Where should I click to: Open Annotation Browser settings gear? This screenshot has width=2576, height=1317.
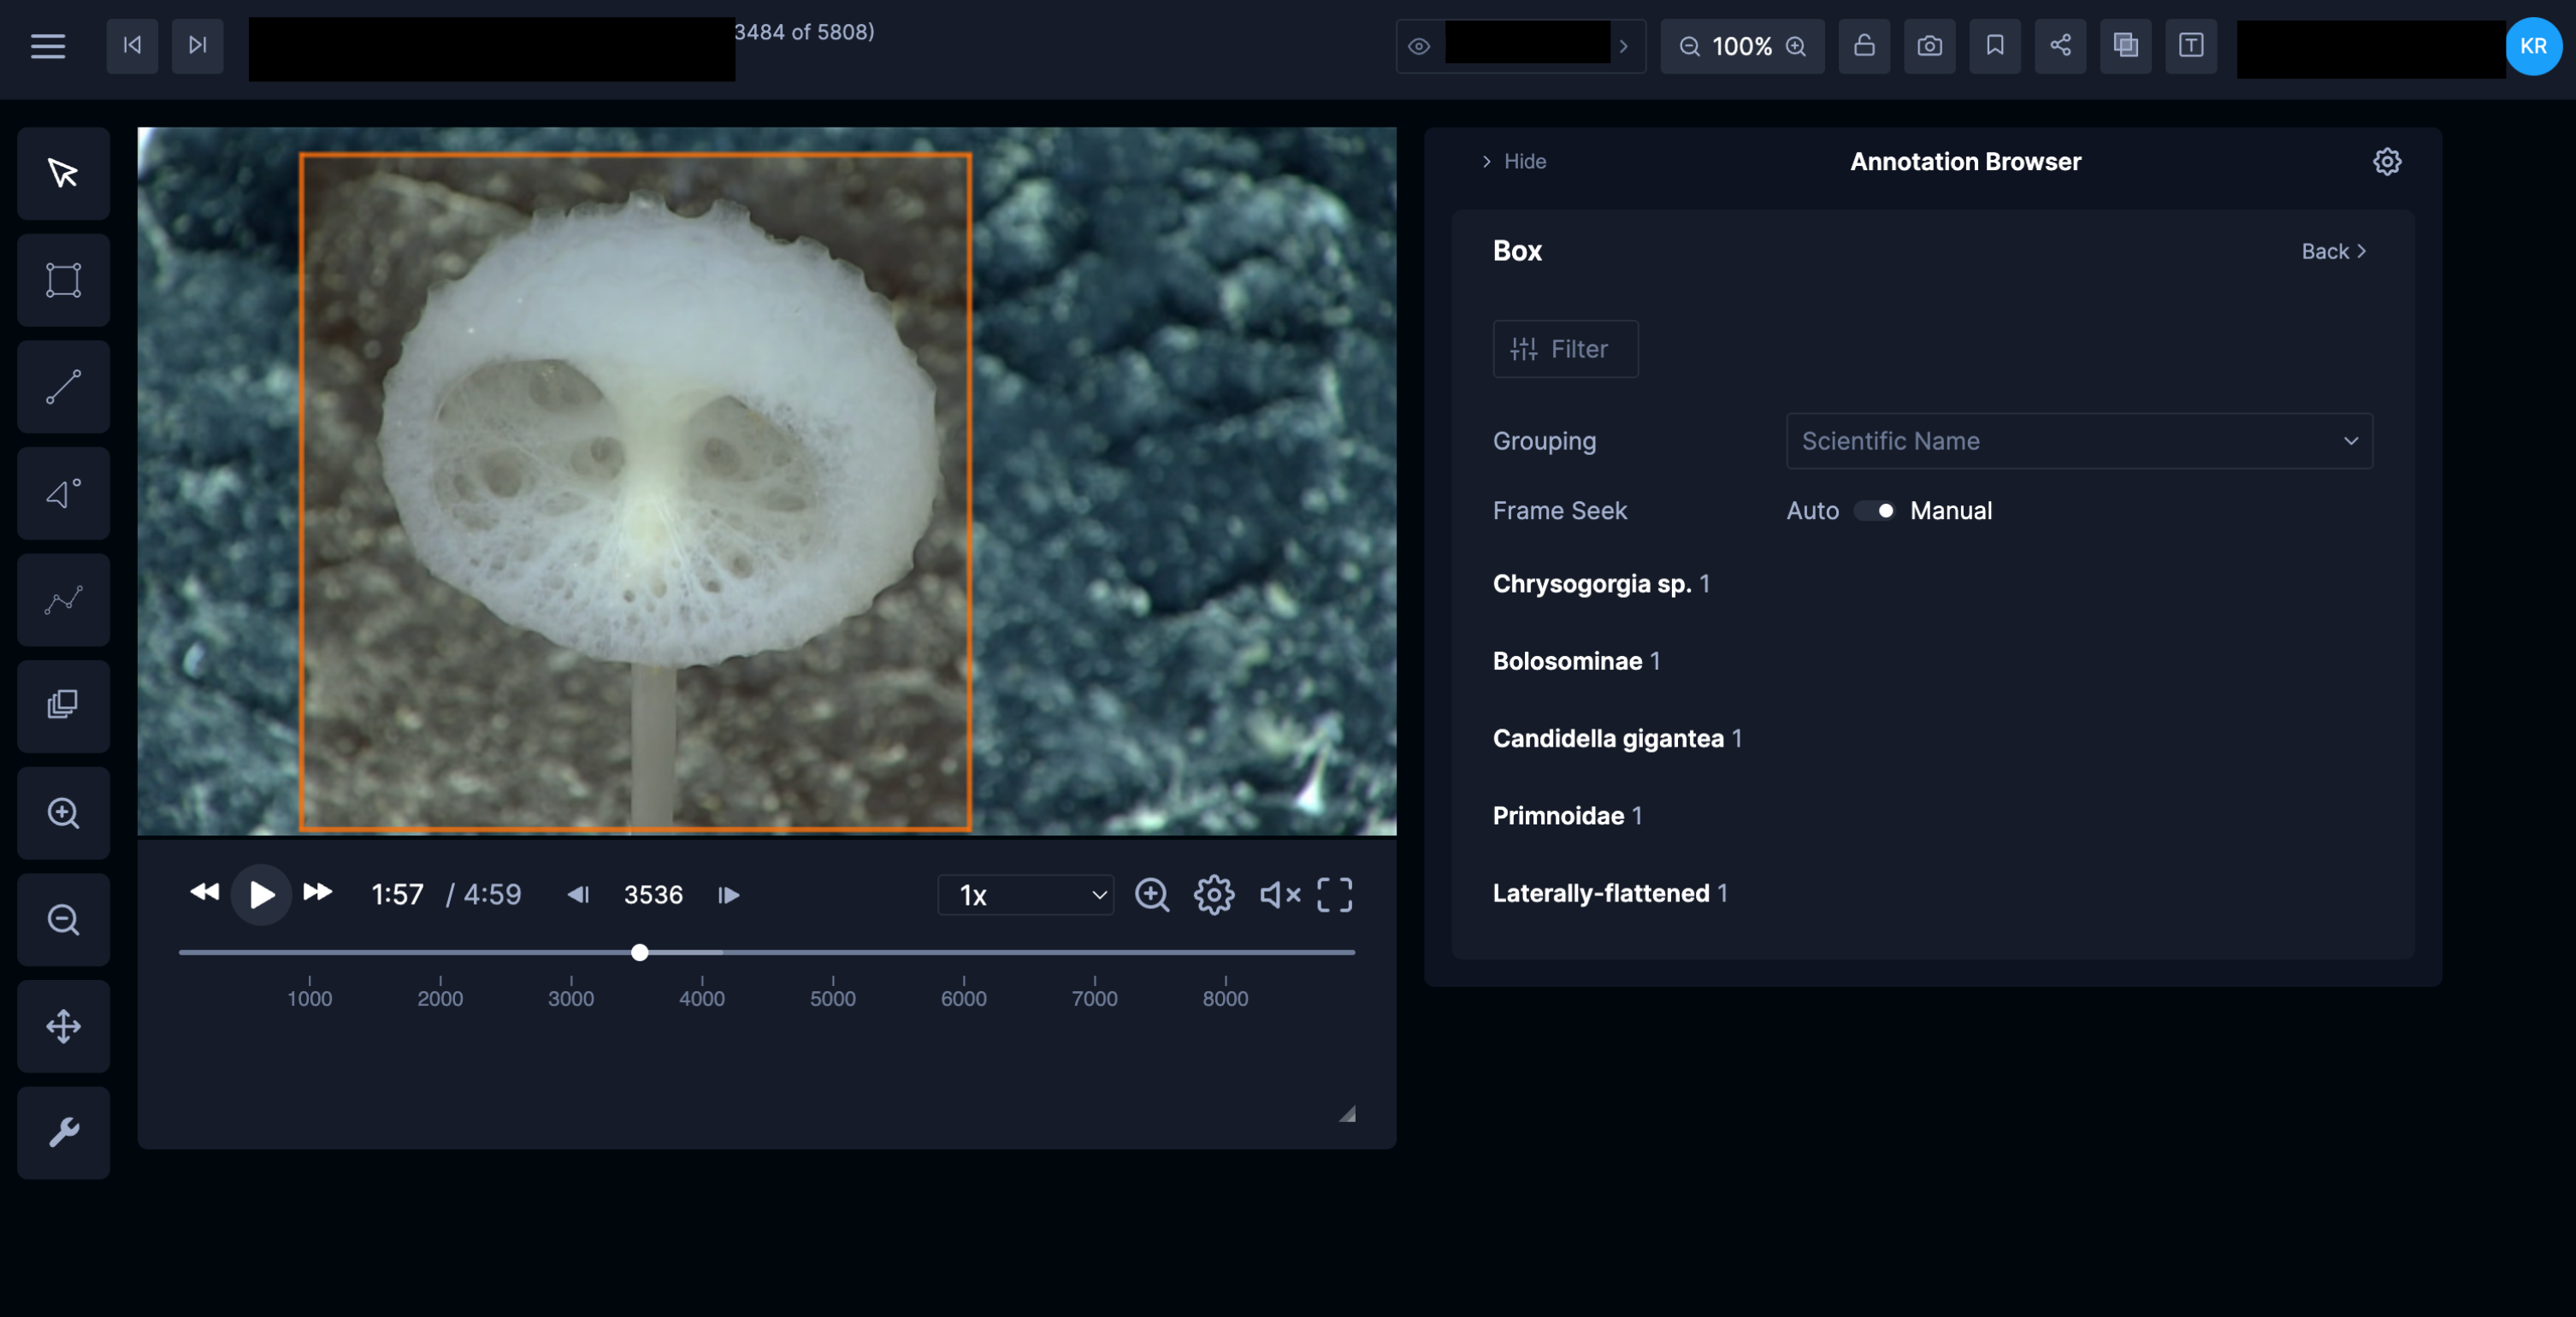coord(2386,162)
